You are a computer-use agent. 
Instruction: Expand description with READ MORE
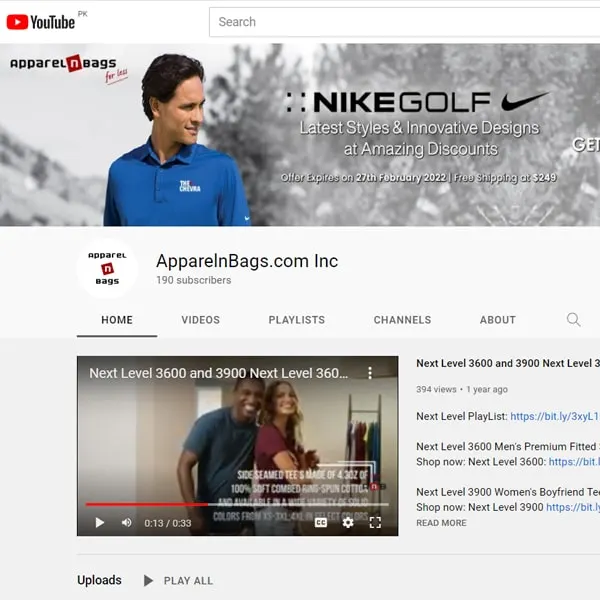pyautogui.click(x=441, y=523)
